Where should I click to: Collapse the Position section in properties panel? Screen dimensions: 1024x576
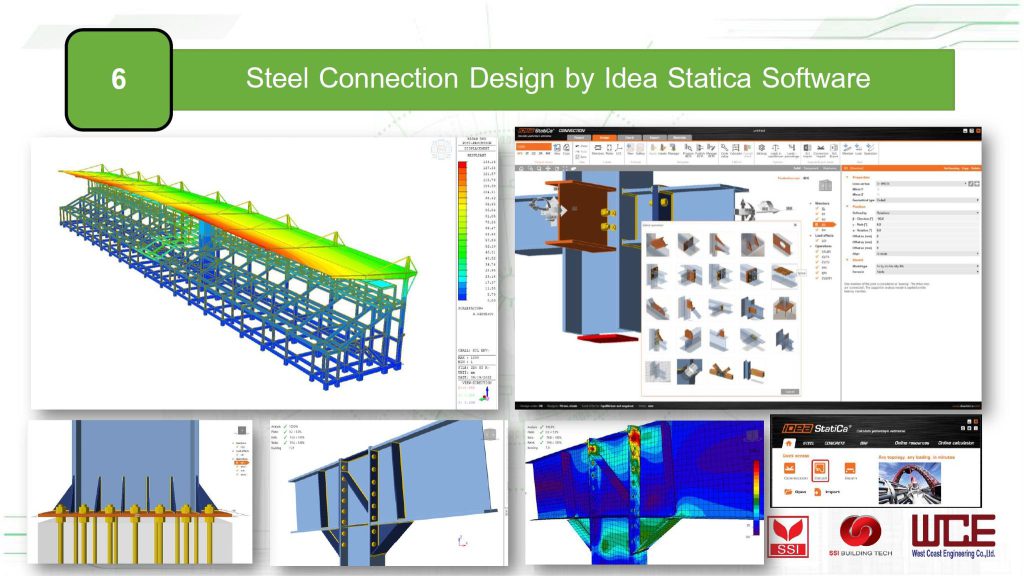(846, 207)
